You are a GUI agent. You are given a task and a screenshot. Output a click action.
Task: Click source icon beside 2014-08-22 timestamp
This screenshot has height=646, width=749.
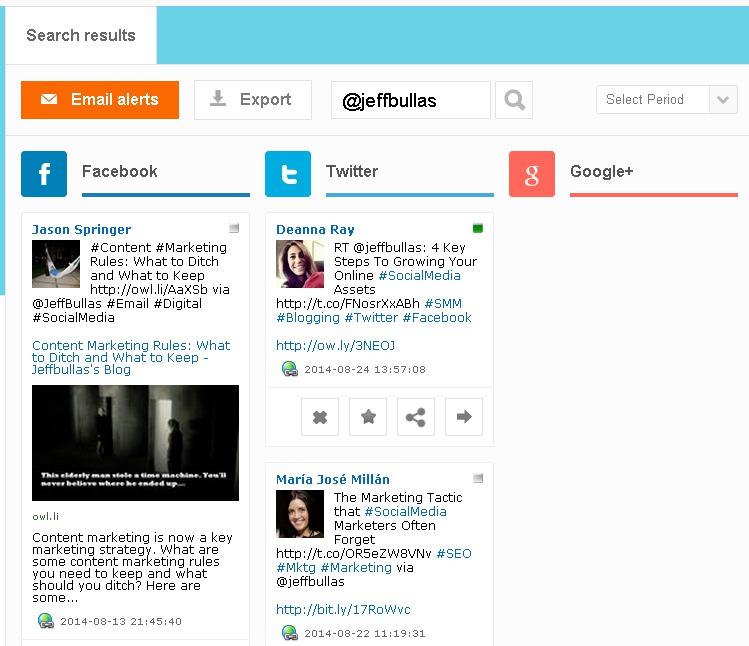pos(290,633)
